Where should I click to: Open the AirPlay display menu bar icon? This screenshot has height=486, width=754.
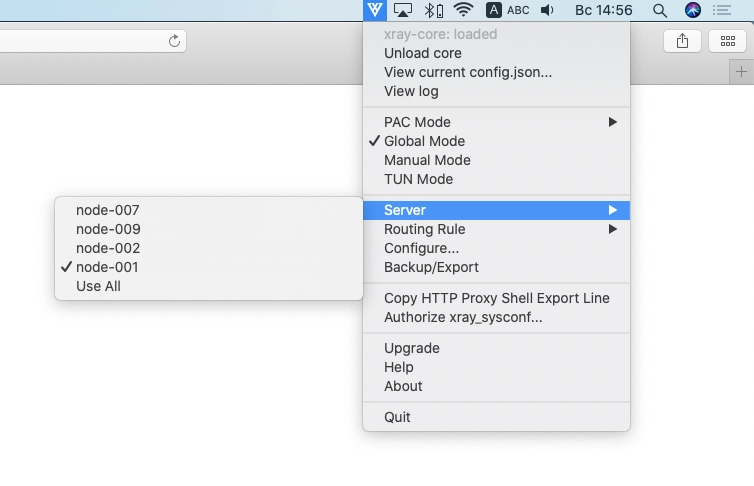[403, 10]
